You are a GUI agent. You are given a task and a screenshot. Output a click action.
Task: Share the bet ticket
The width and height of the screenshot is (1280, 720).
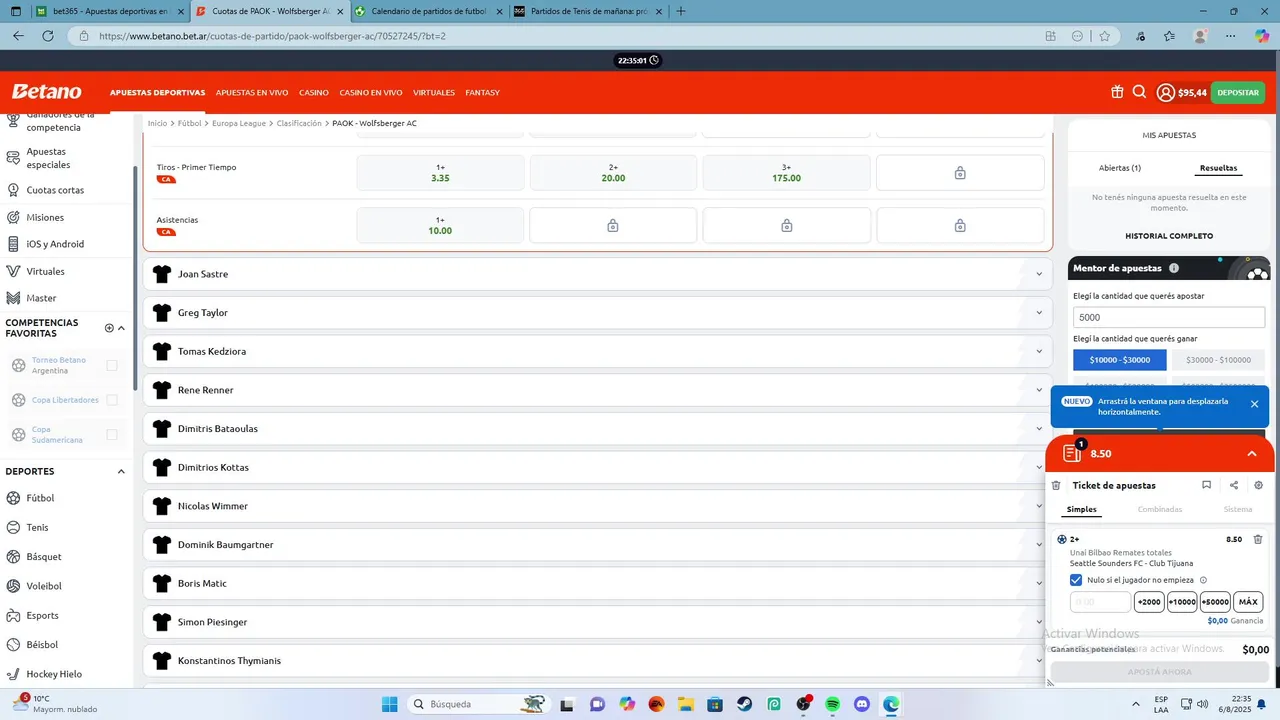pos(1233,485)
